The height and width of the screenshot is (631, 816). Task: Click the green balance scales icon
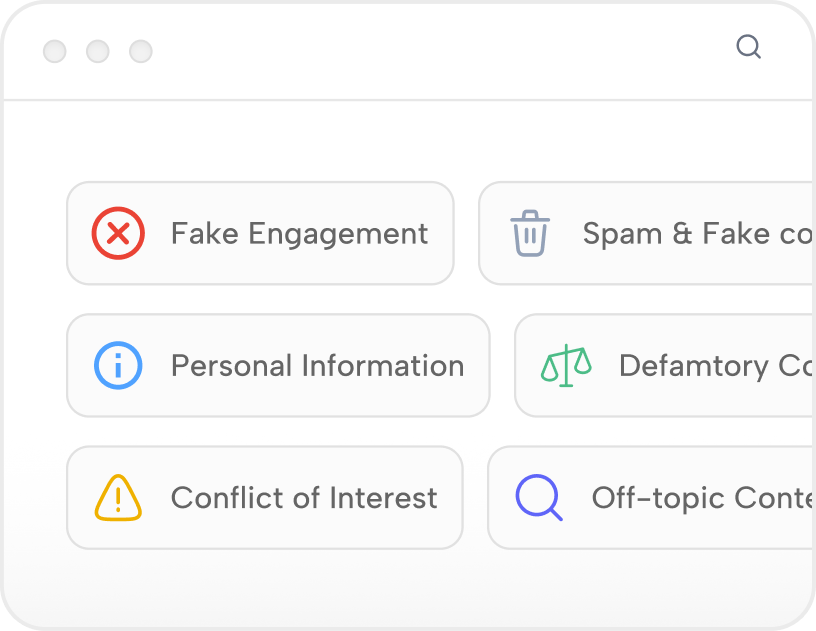pyautogui.click(x=566, y=366)
